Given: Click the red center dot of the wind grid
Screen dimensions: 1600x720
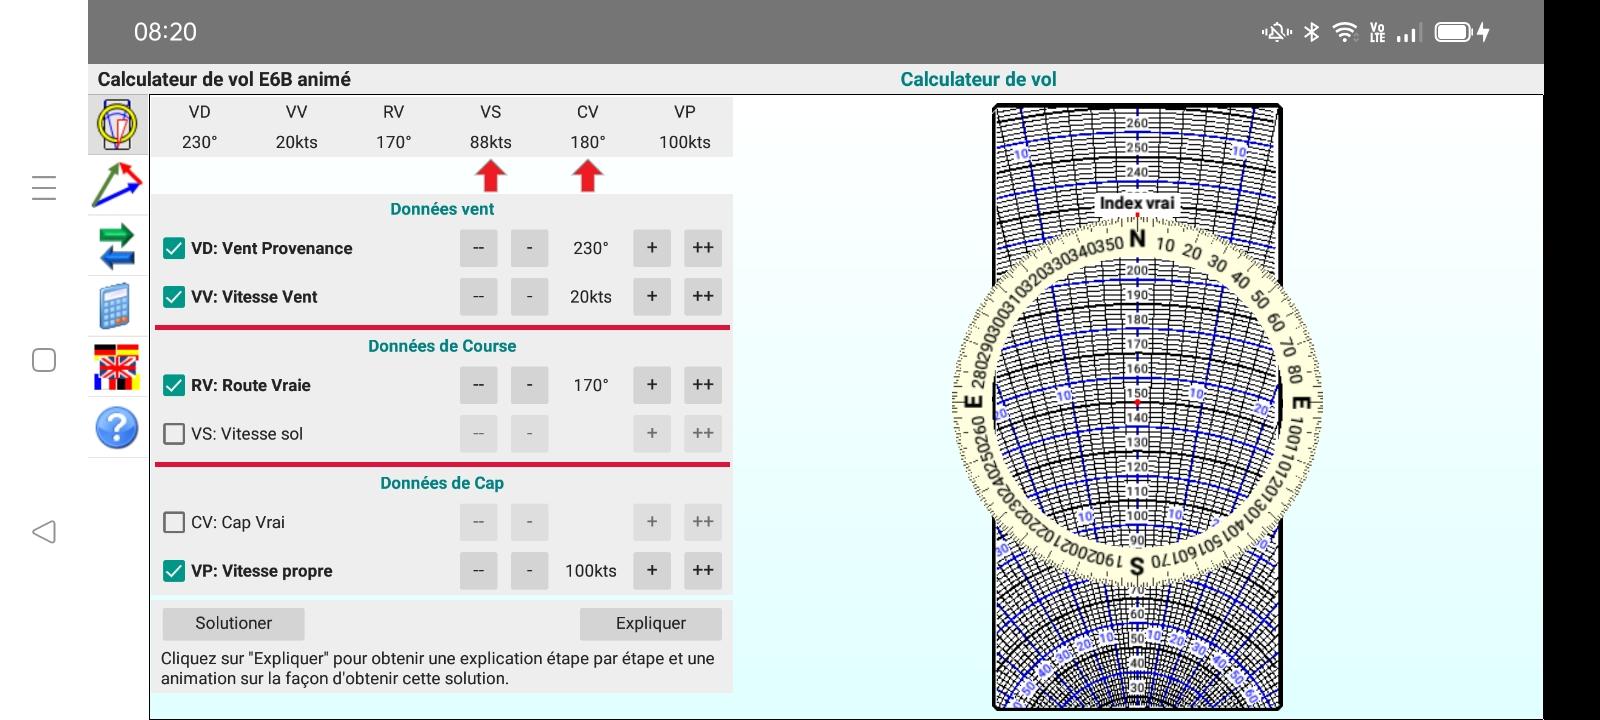Looking at the screenshot, I should 1137,402.
